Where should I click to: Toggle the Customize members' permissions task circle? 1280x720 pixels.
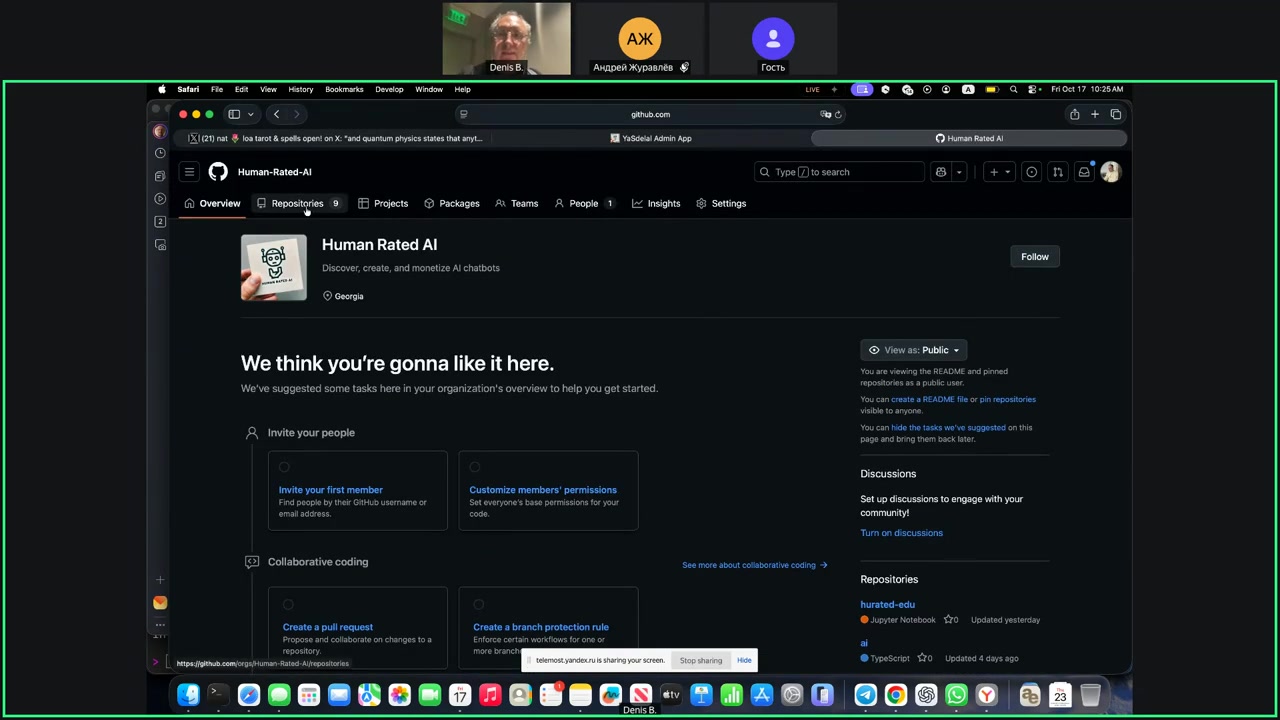tap(475, 467)
